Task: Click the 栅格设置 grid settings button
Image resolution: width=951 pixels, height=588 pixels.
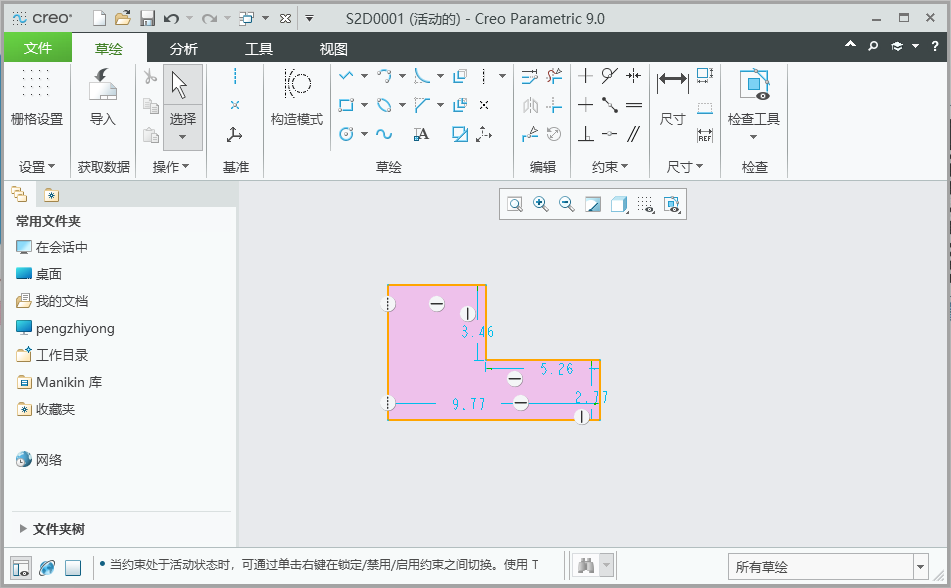Action: coord(37,95)
